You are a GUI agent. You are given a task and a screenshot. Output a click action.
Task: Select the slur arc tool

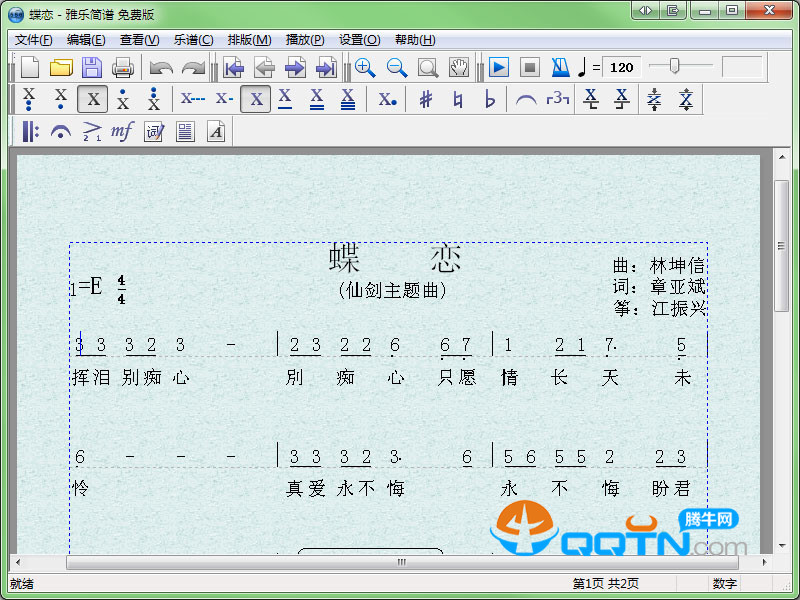[x=526, y=99]
